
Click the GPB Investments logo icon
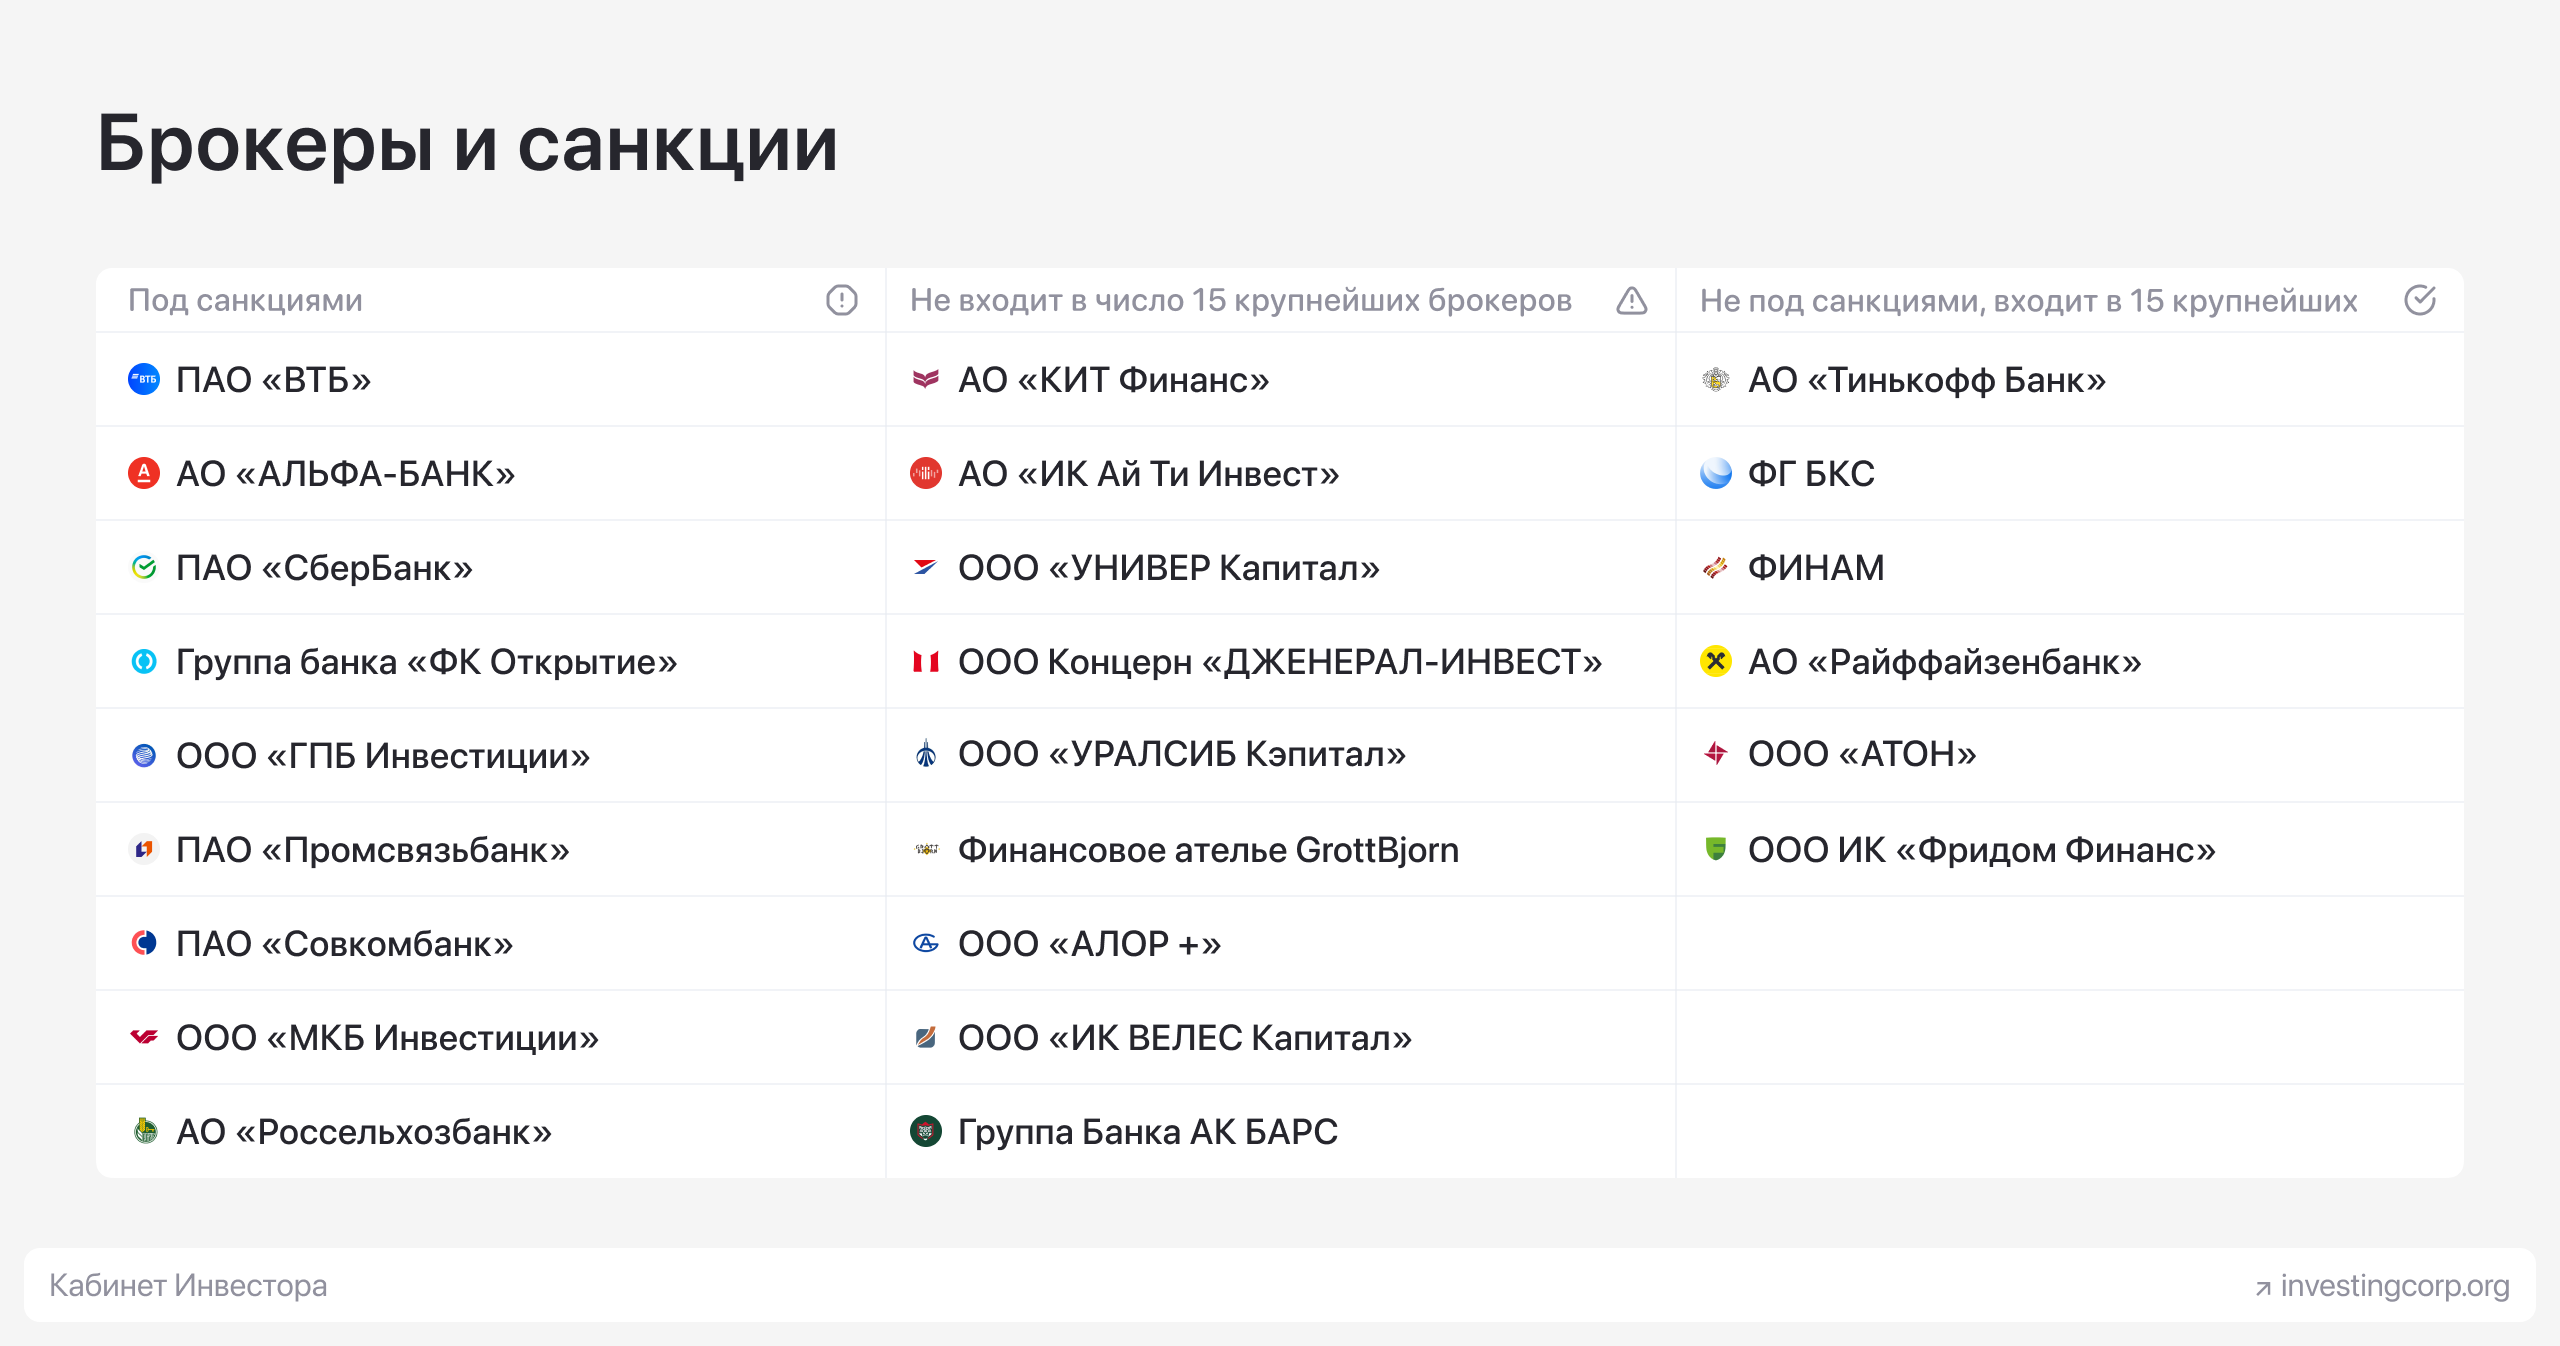pyautogui.click(x=144, y=755)
